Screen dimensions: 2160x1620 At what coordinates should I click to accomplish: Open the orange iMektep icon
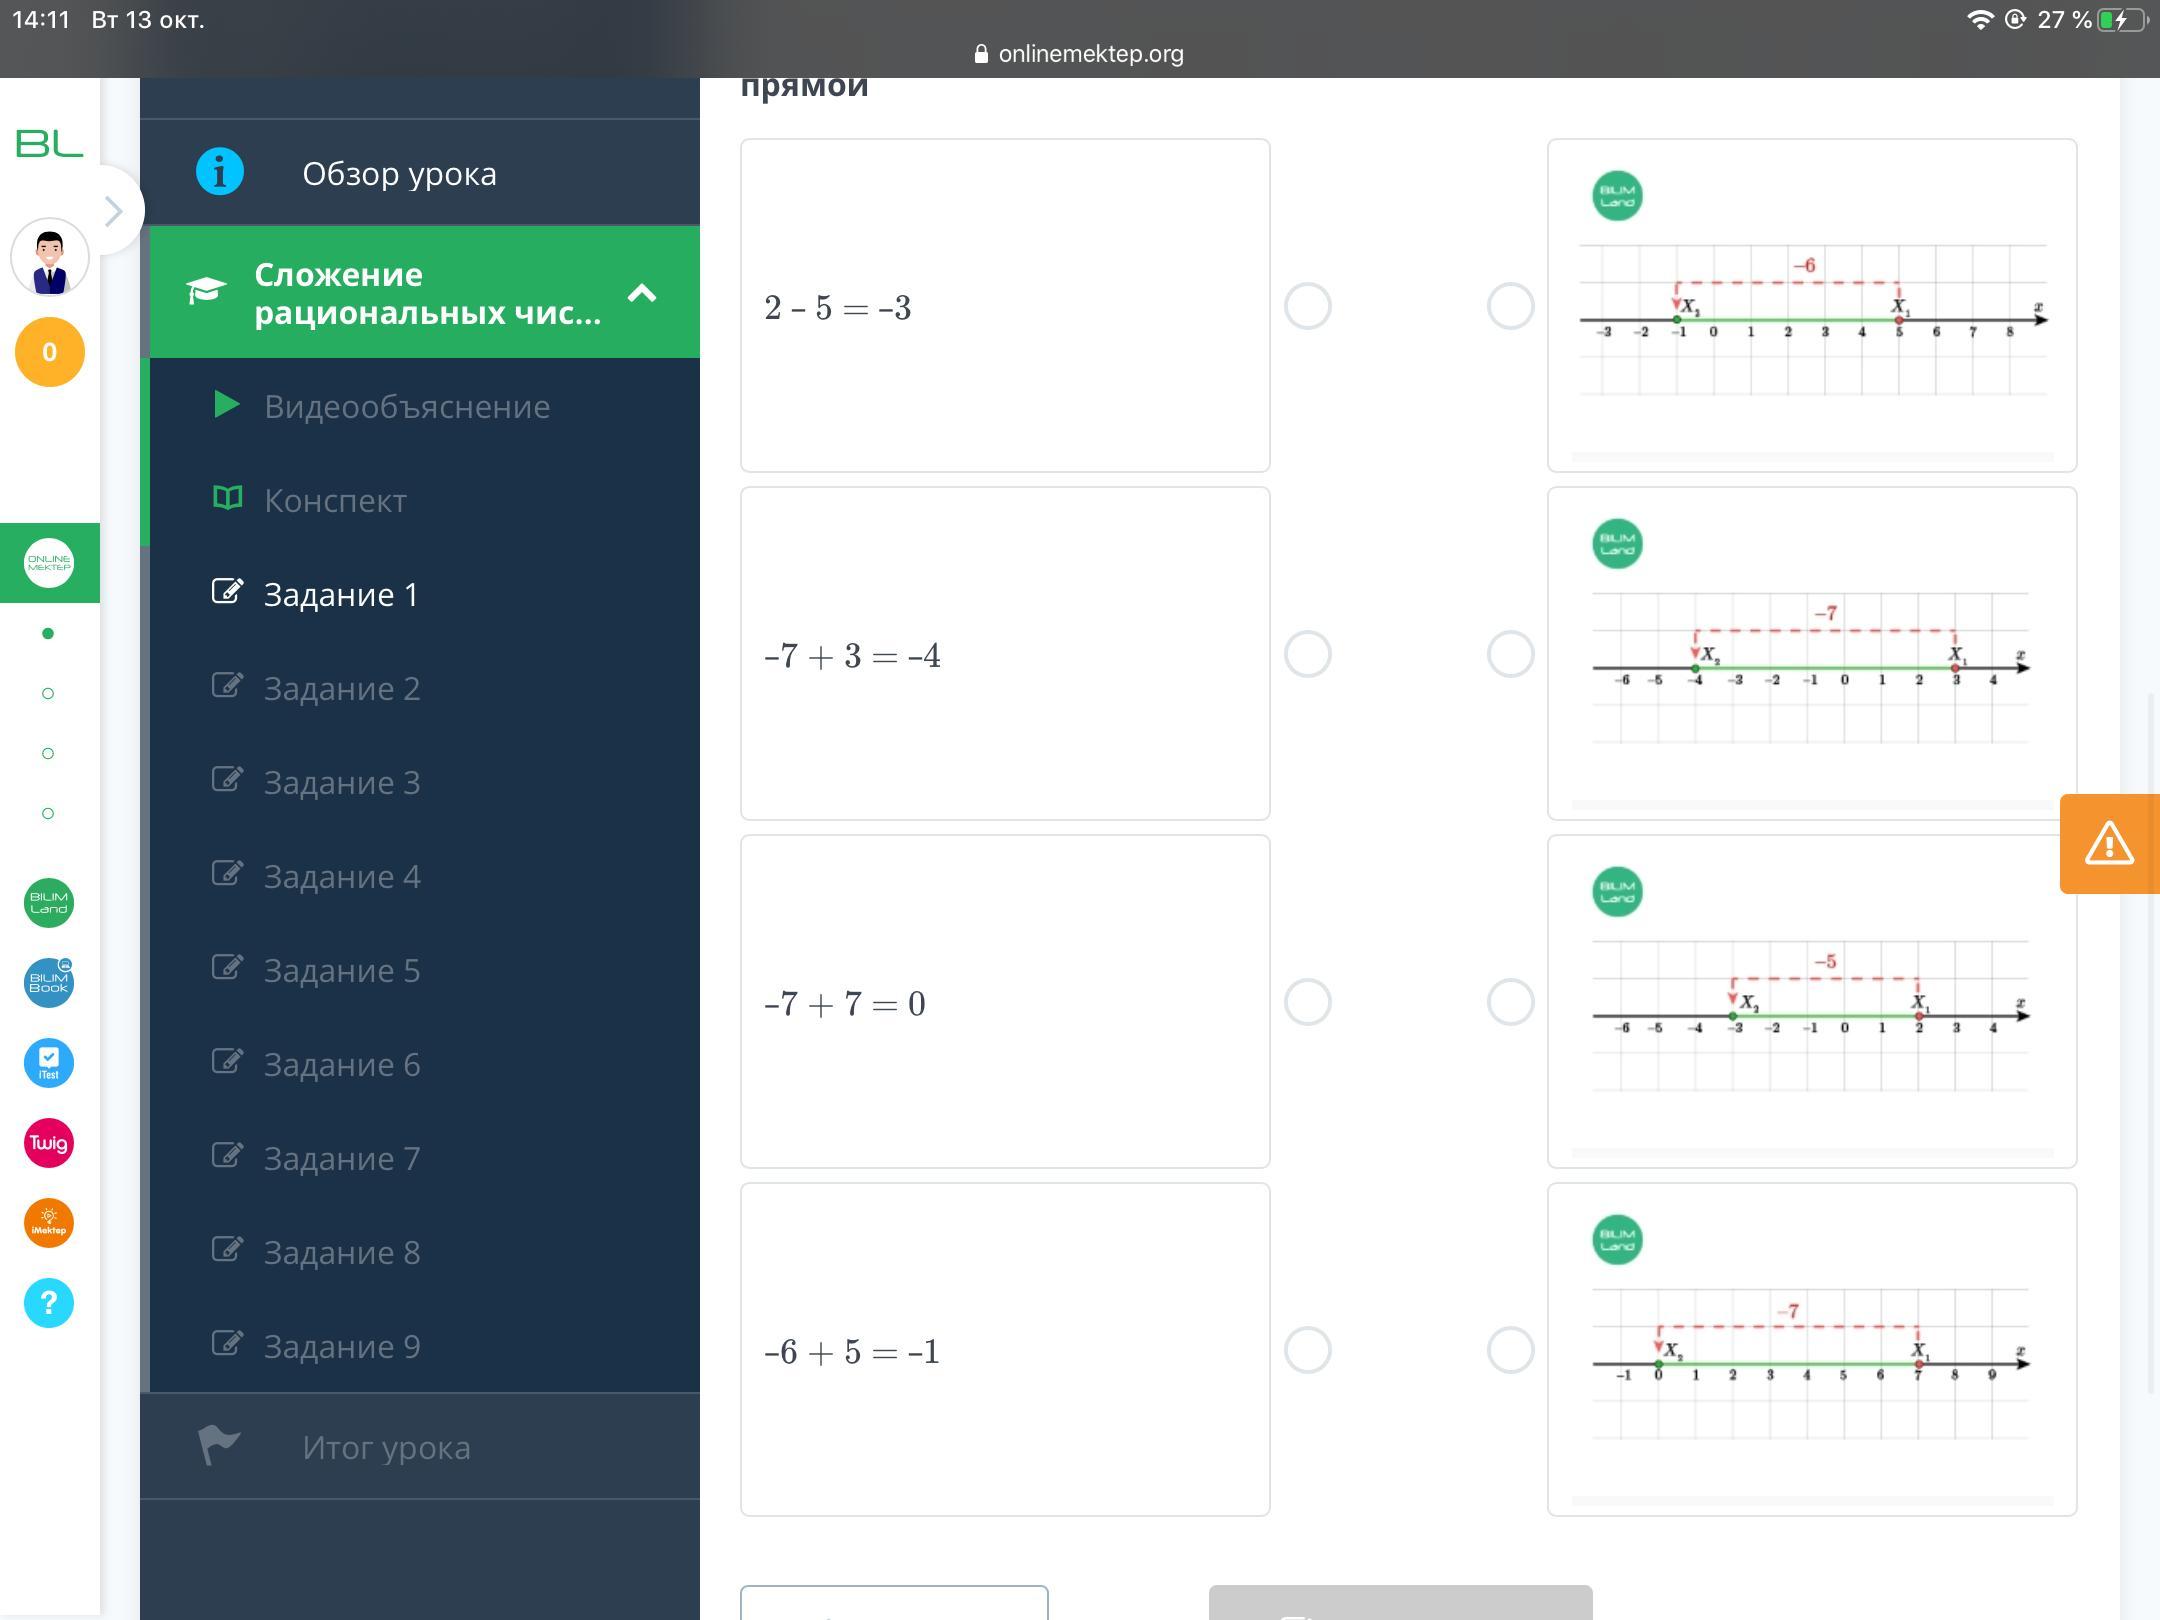48,1223
